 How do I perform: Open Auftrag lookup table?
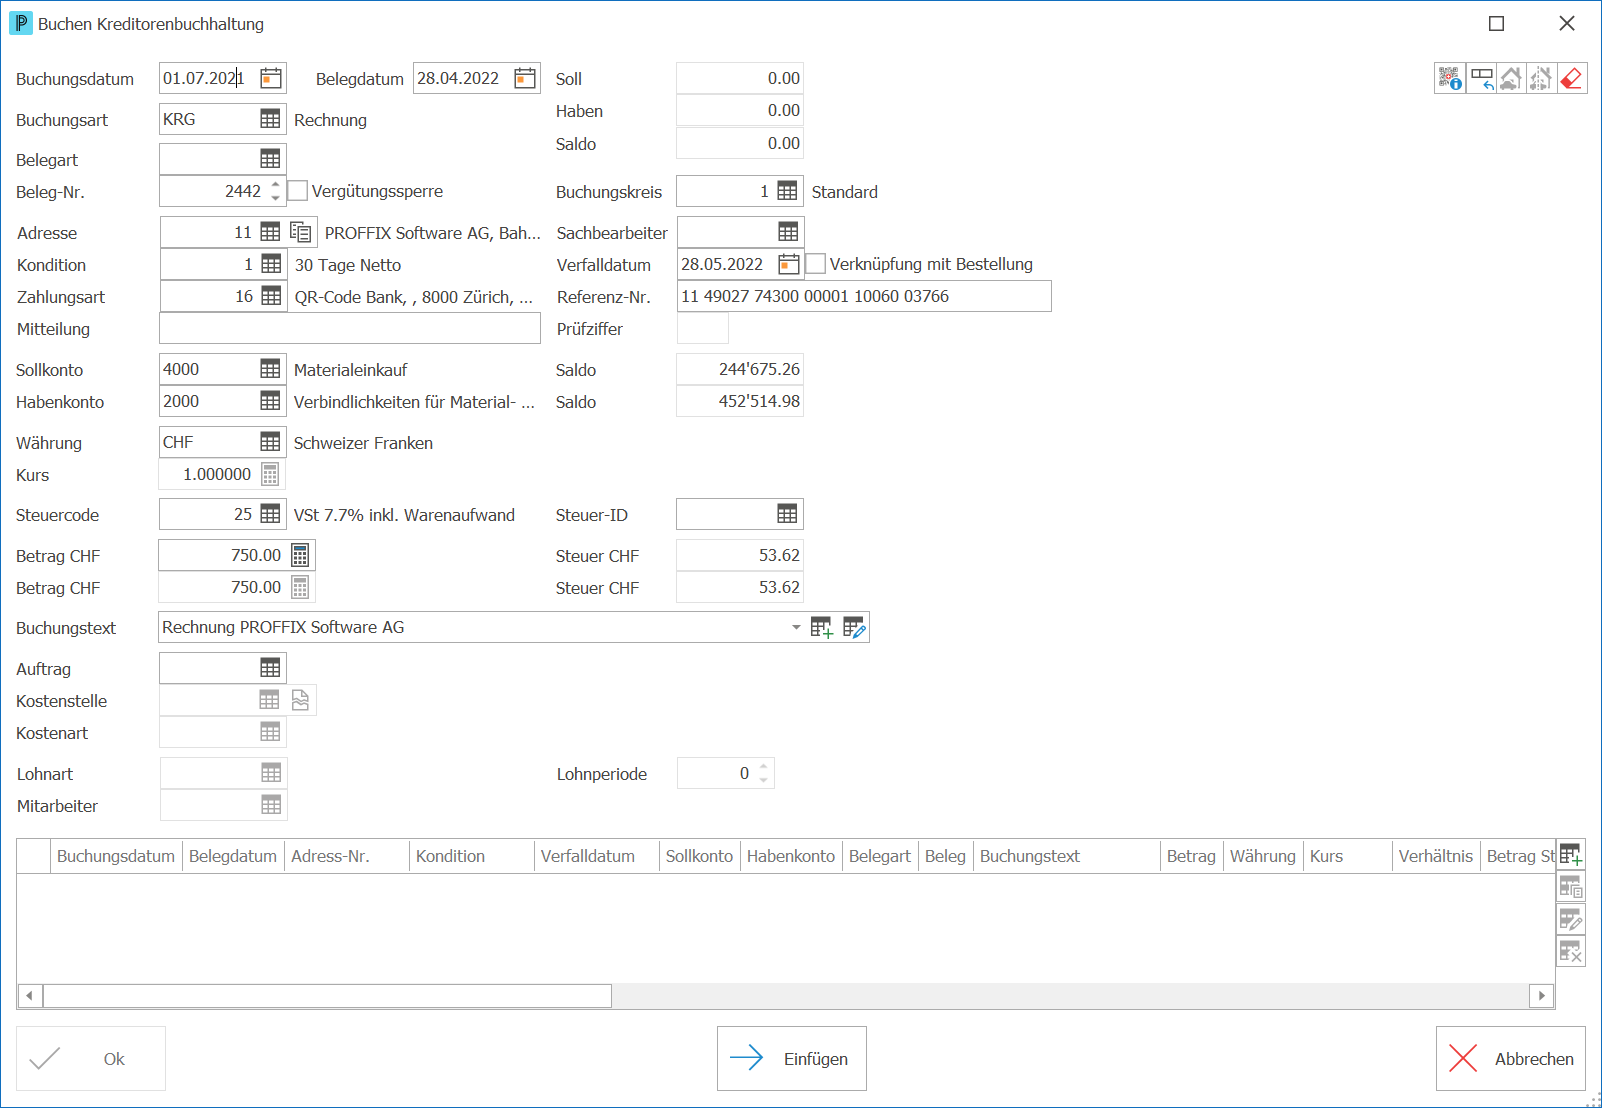270,668
